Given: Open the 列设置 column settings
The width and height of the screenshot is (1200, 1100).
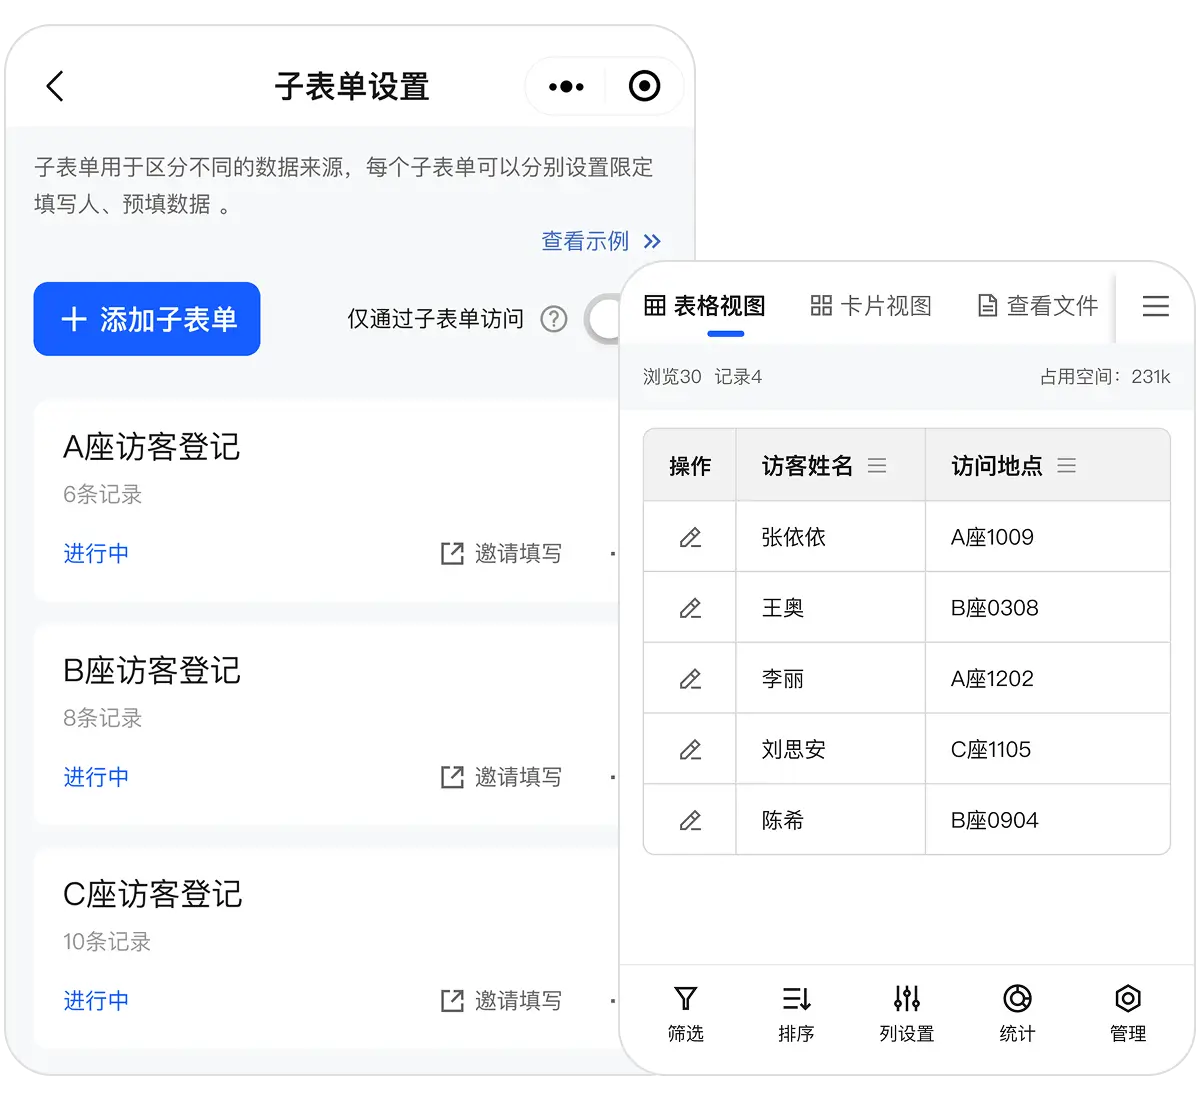Looking at the screenshot, I should pyautogui.click(x=907, y=1014).
